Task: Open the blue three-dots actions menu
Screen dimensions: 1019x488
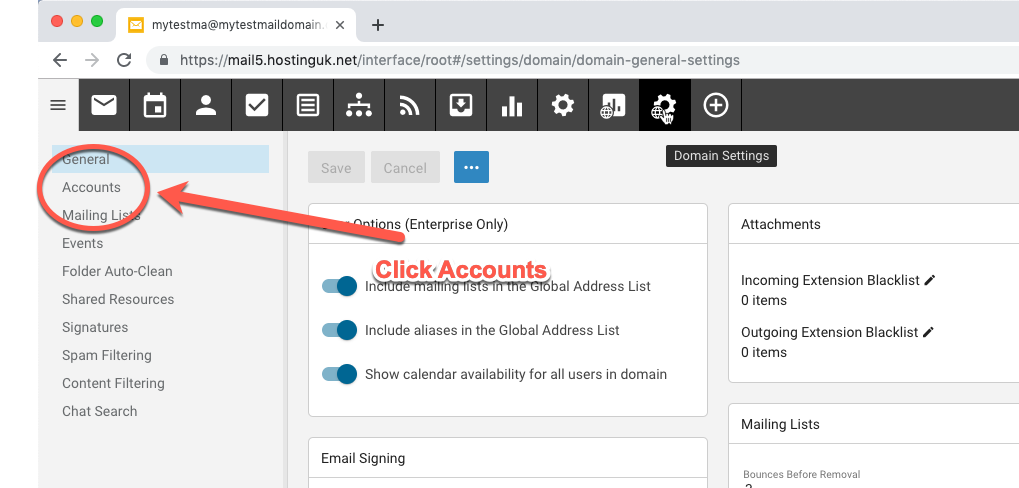Action: pos(471,167)
